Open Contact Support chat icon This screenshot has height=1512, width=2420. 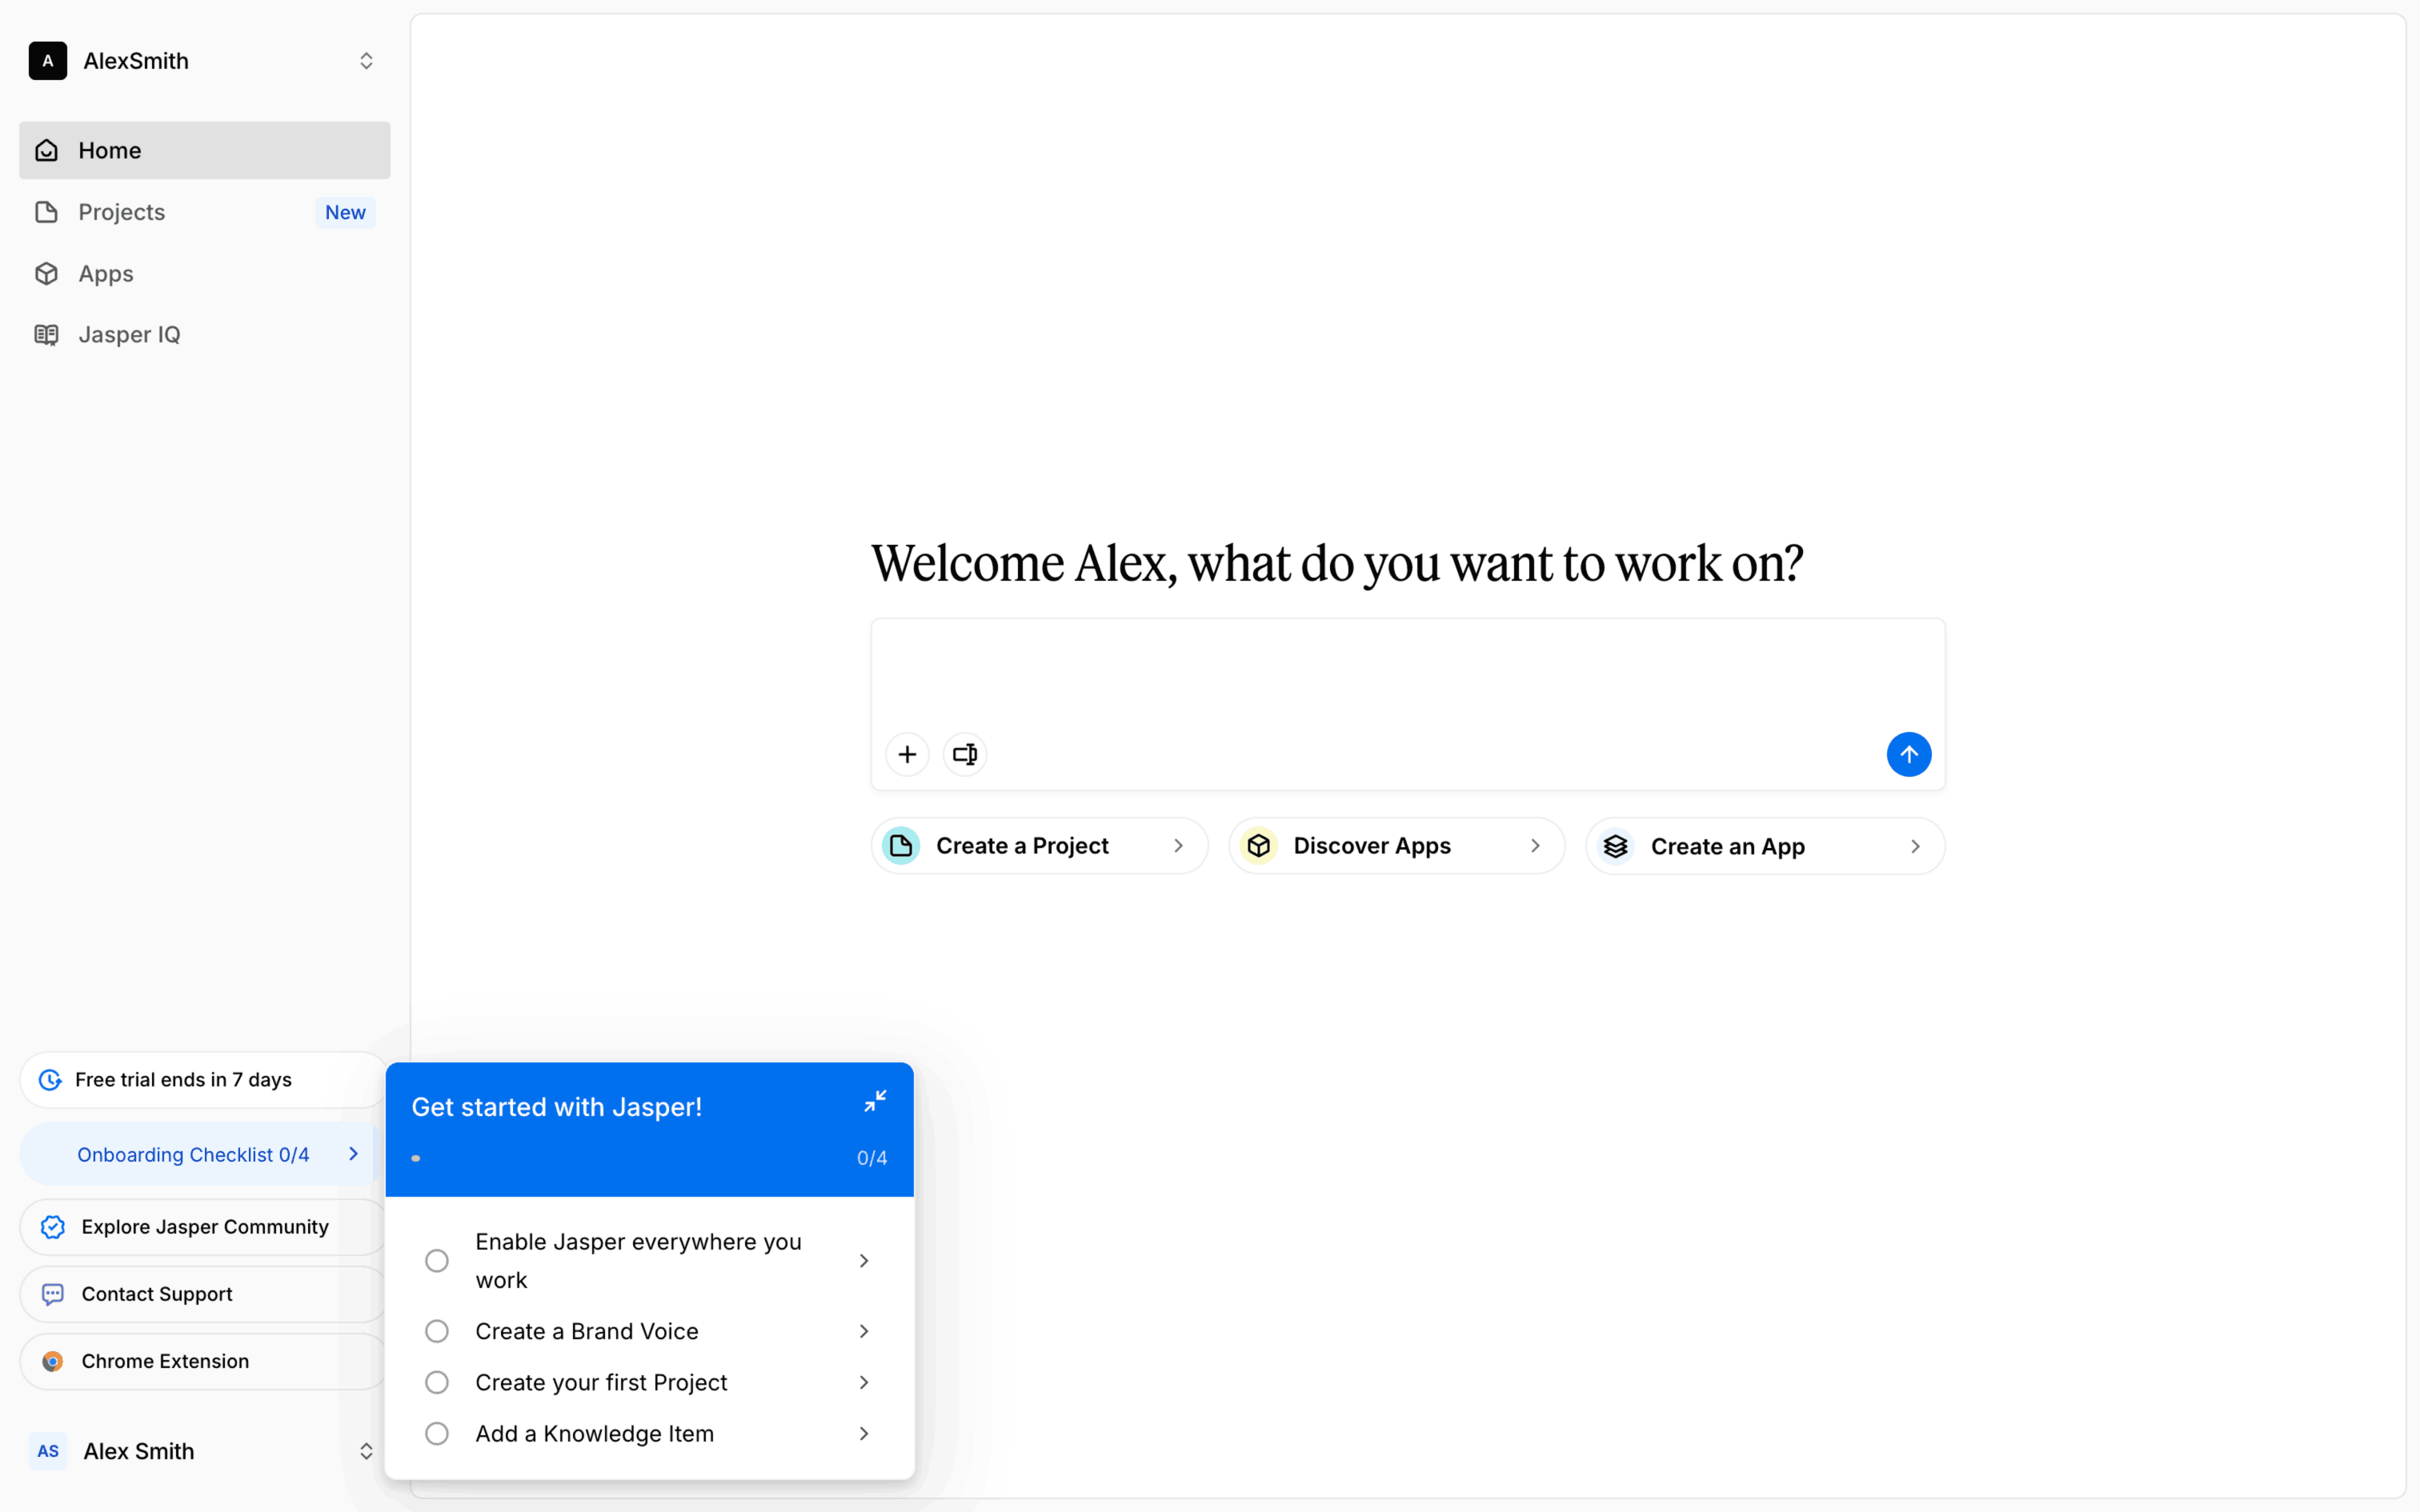pos(53,1294)
